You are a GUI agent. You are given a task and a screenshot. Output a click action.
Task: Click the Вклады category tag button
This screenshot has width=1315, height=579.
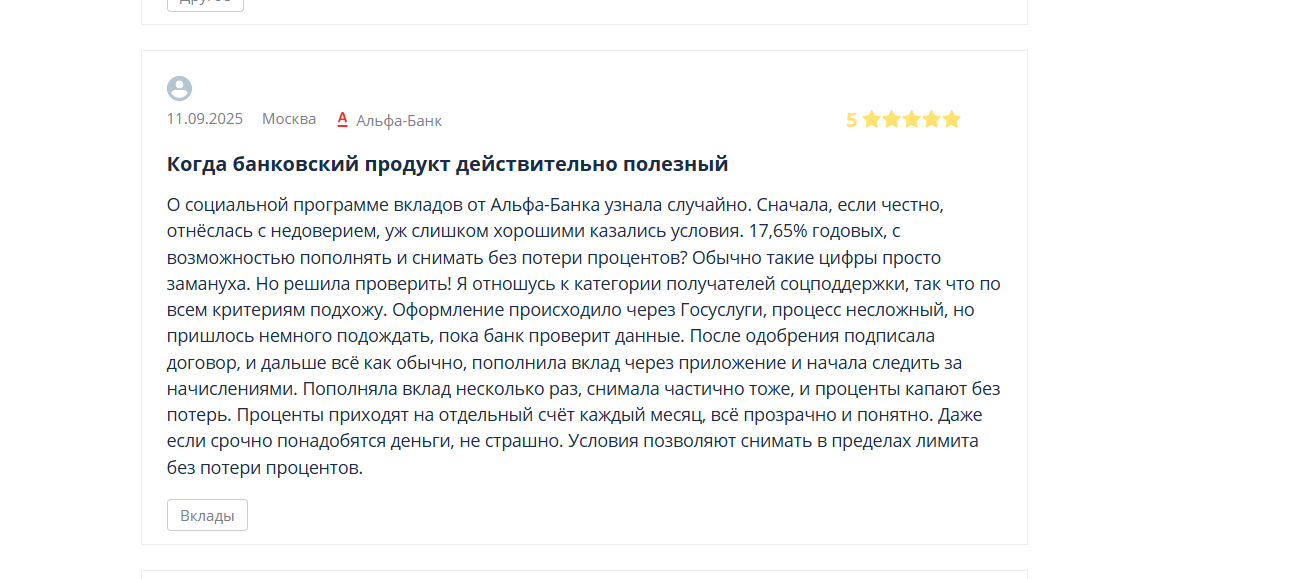point(207,515)
